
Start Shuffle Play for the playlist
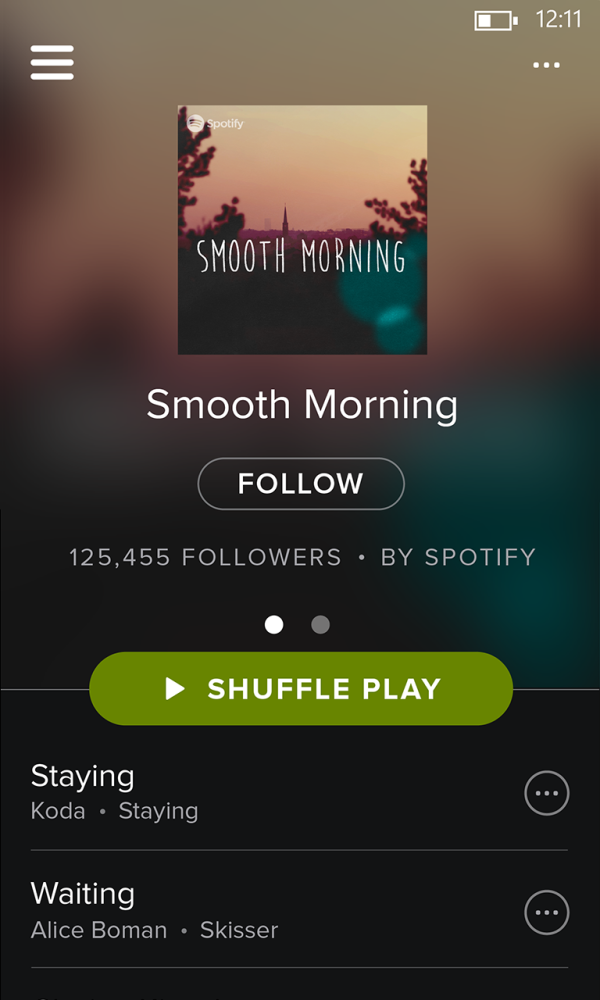(301, 689)
